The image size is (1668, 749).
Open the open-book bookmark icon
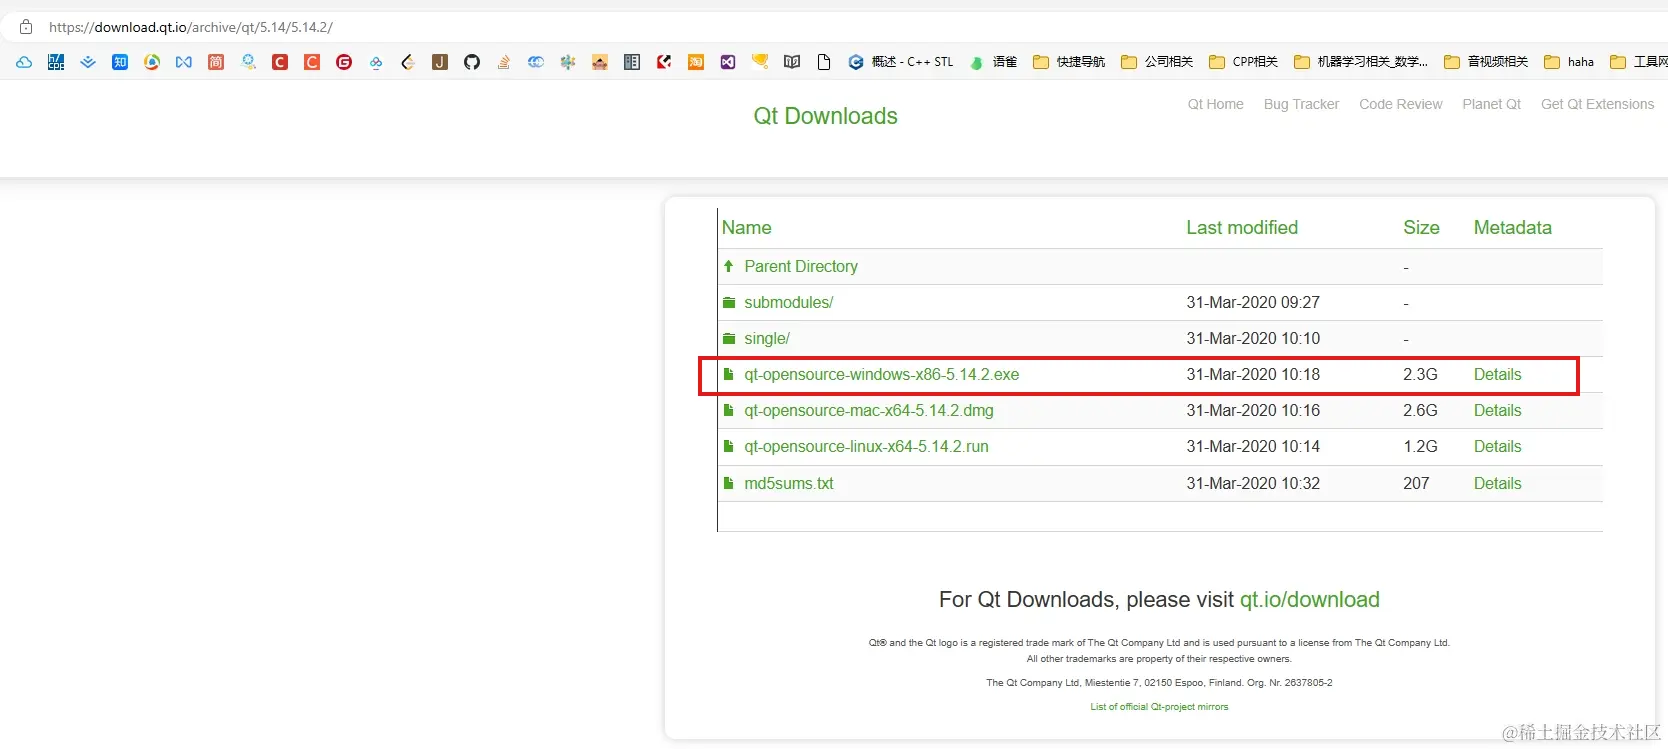[792, 62]
